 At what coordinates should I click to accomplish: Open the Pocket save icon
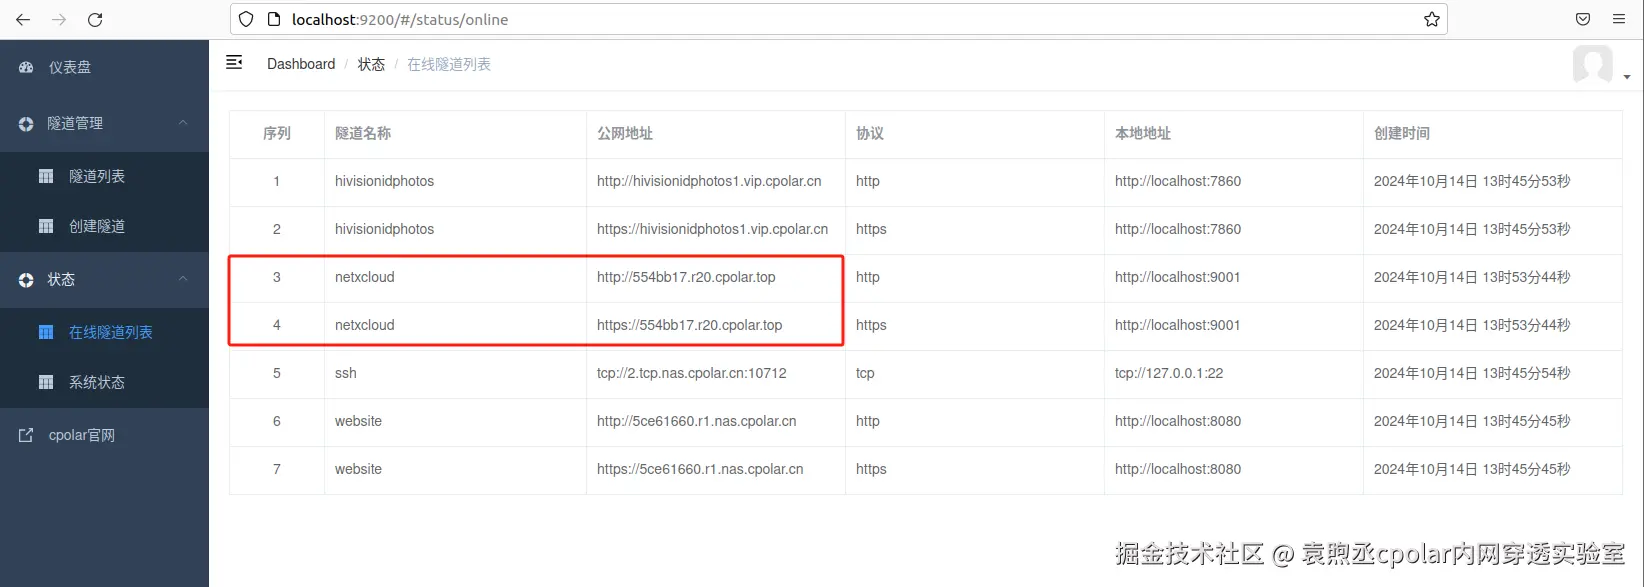(x=1583, y=19)
